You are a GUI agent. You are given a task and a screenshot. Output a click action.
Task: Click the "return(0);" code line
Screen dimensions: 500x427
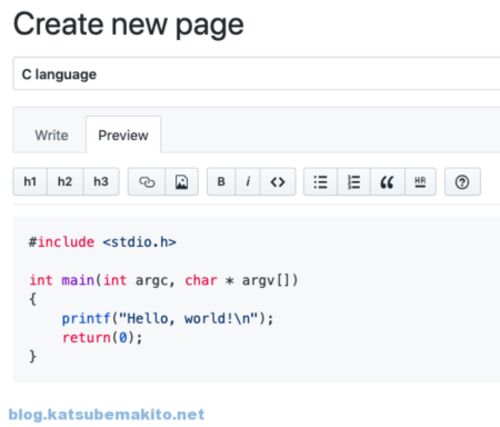[x=102, y=337]
